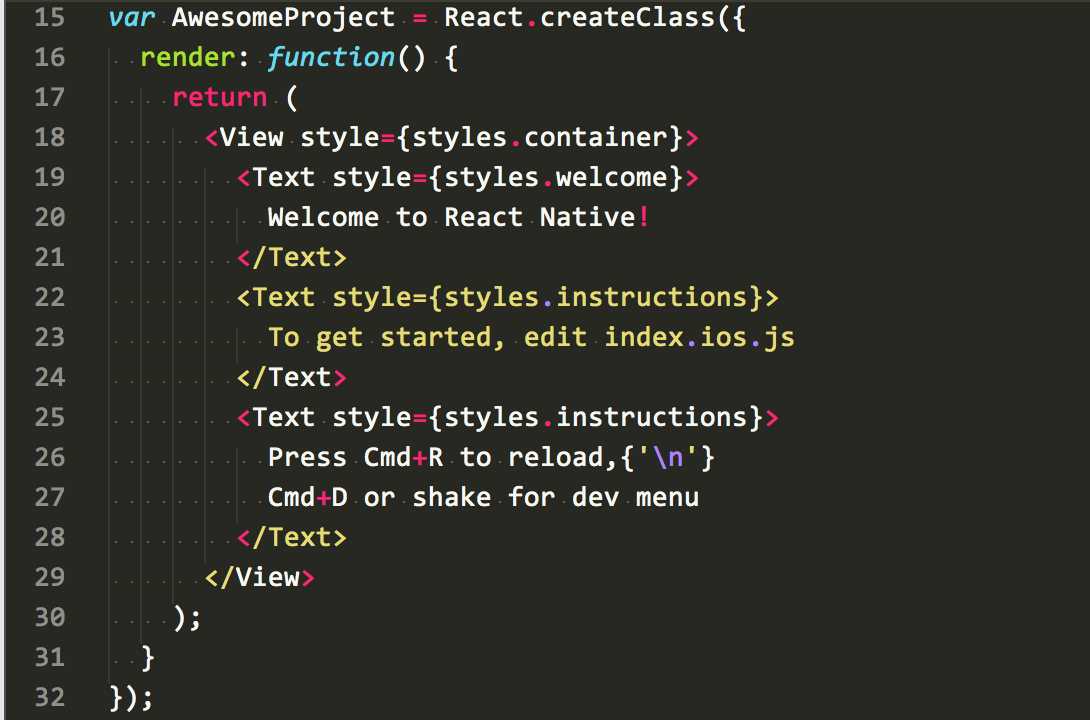Click the 'return' keyword

click(220, 97)
